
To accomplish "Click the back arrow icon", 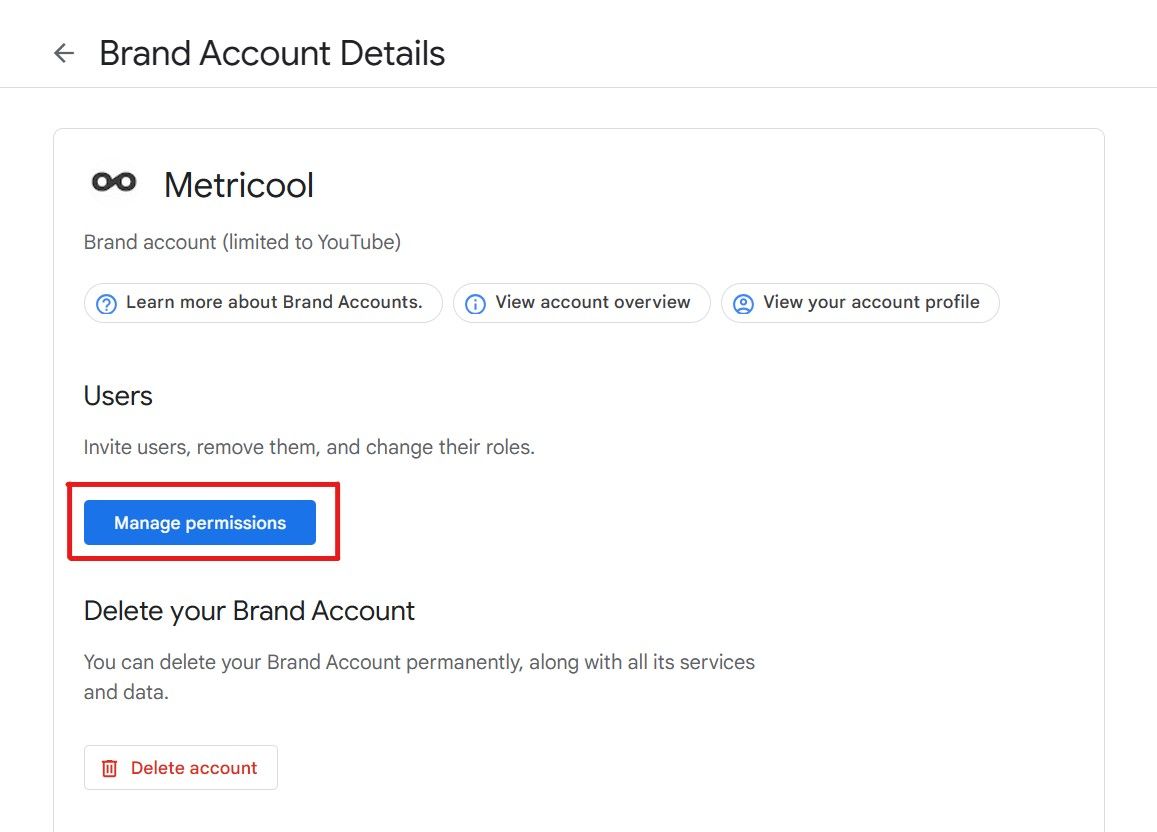I will point(64,53).
